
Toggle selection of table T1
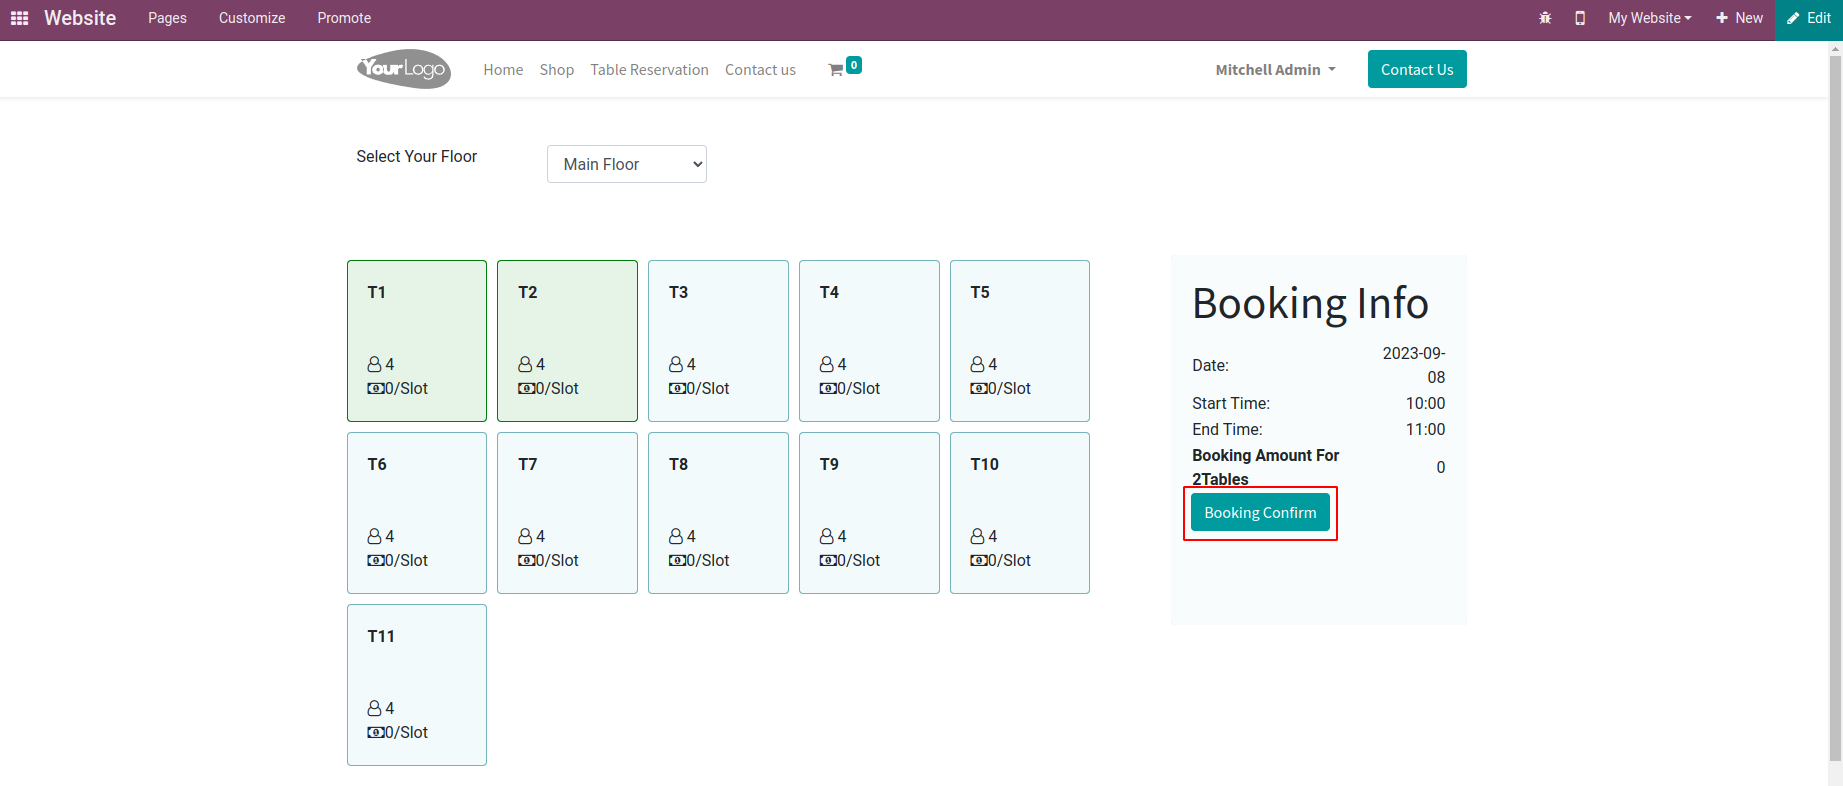[417, 340]
